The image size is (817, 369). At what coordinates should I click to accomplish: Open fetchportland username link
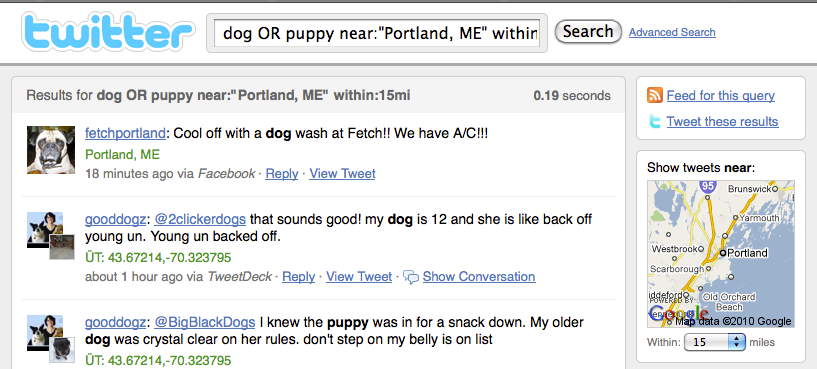coord(125,133)
